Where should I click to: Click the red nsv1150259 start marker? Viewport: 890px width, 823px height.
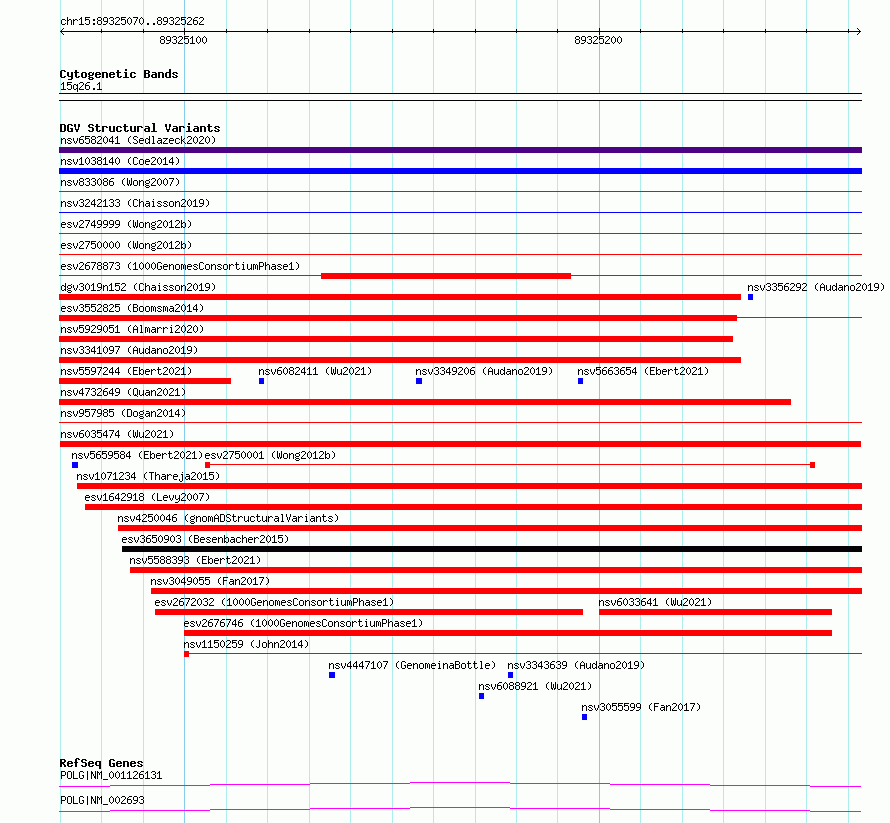[x=187, y=654]
